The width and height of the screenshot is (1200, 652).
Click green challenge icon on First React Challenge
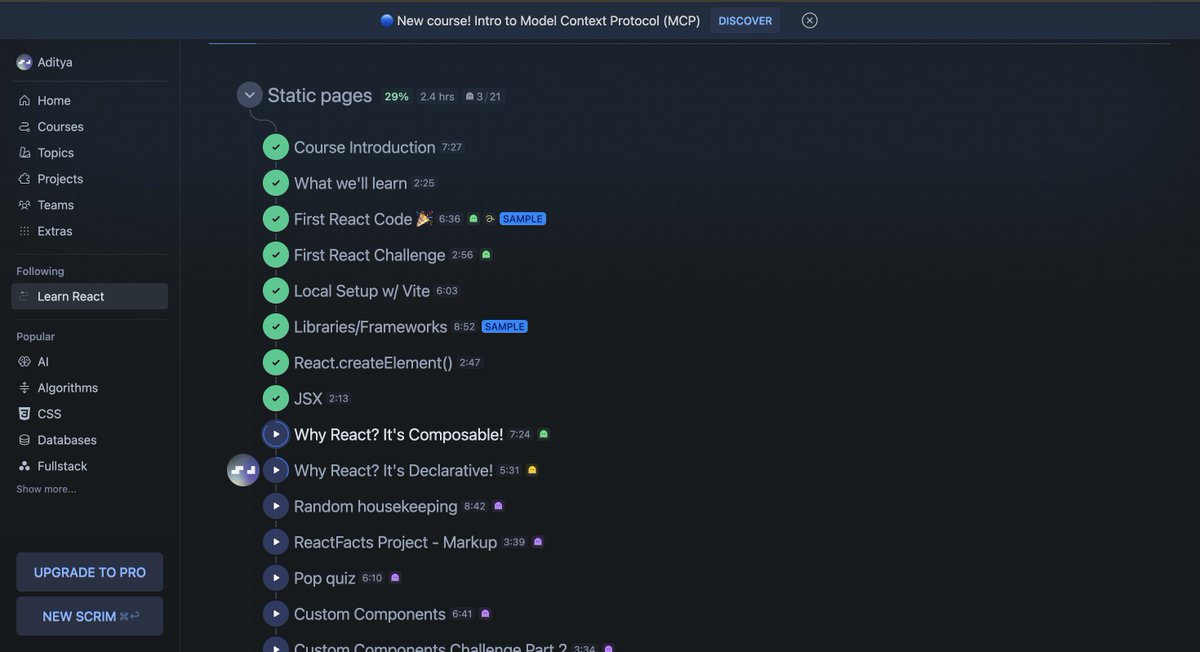point(486,255)
